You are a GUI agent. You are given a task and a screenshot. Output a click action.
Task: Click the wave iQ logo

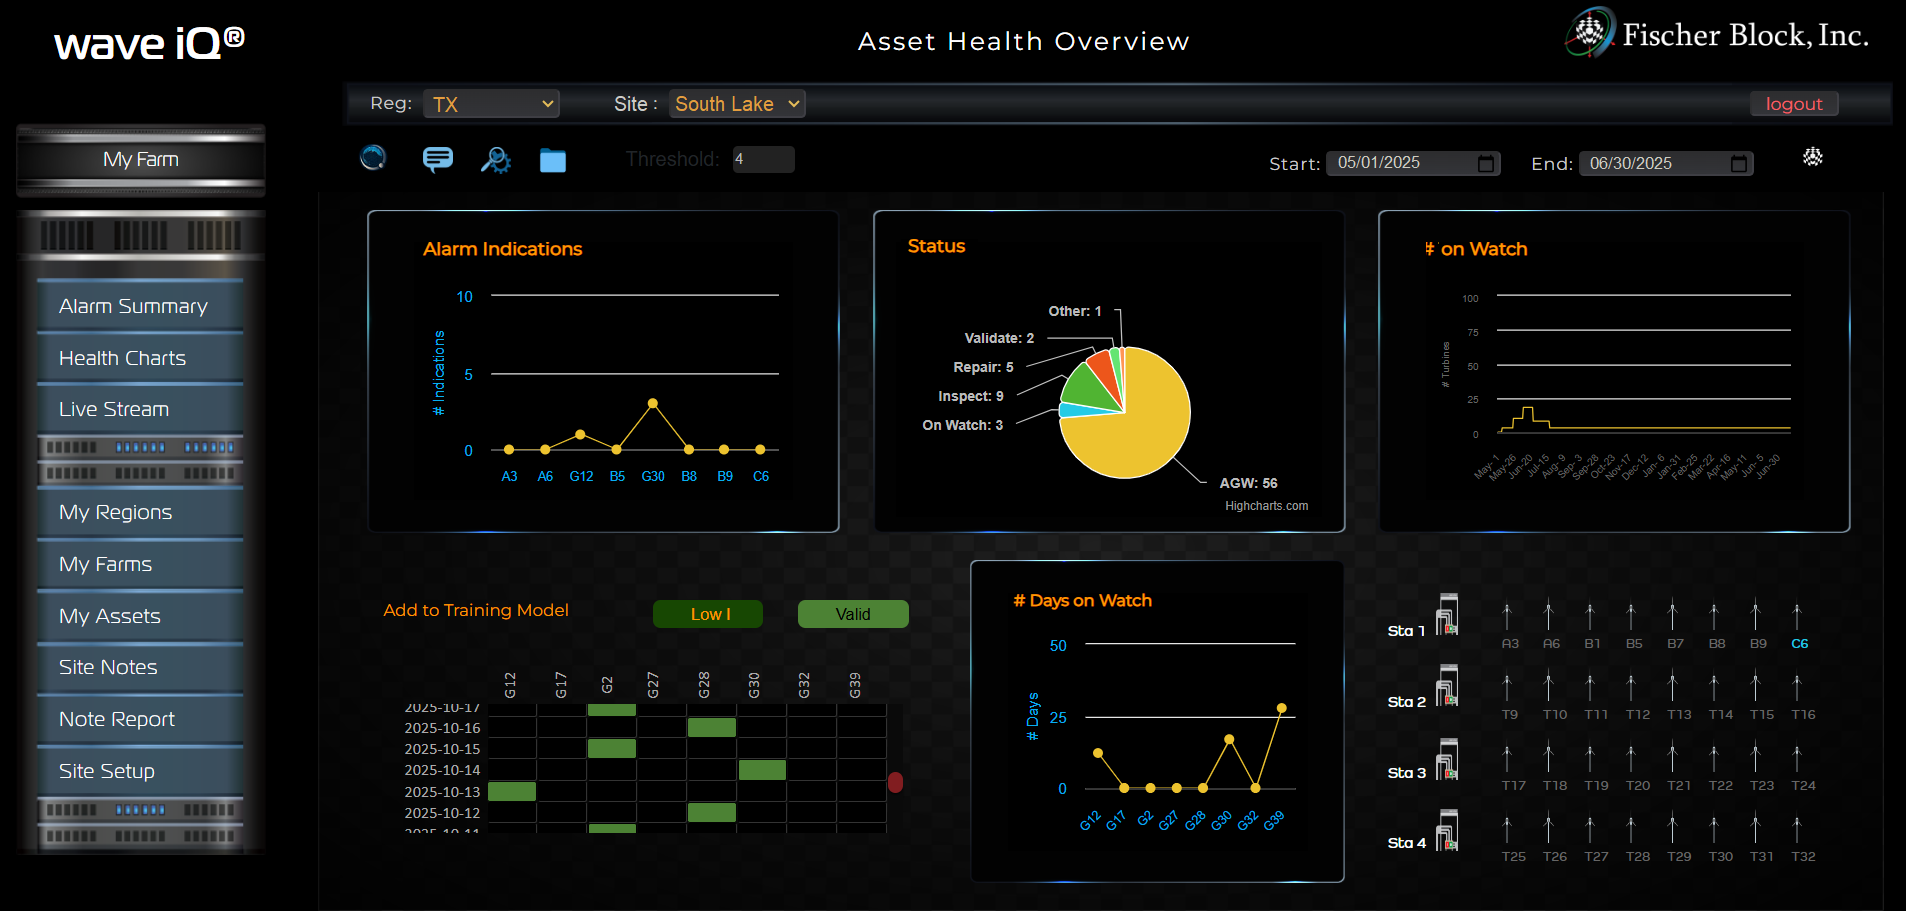[x=149, y=43]
